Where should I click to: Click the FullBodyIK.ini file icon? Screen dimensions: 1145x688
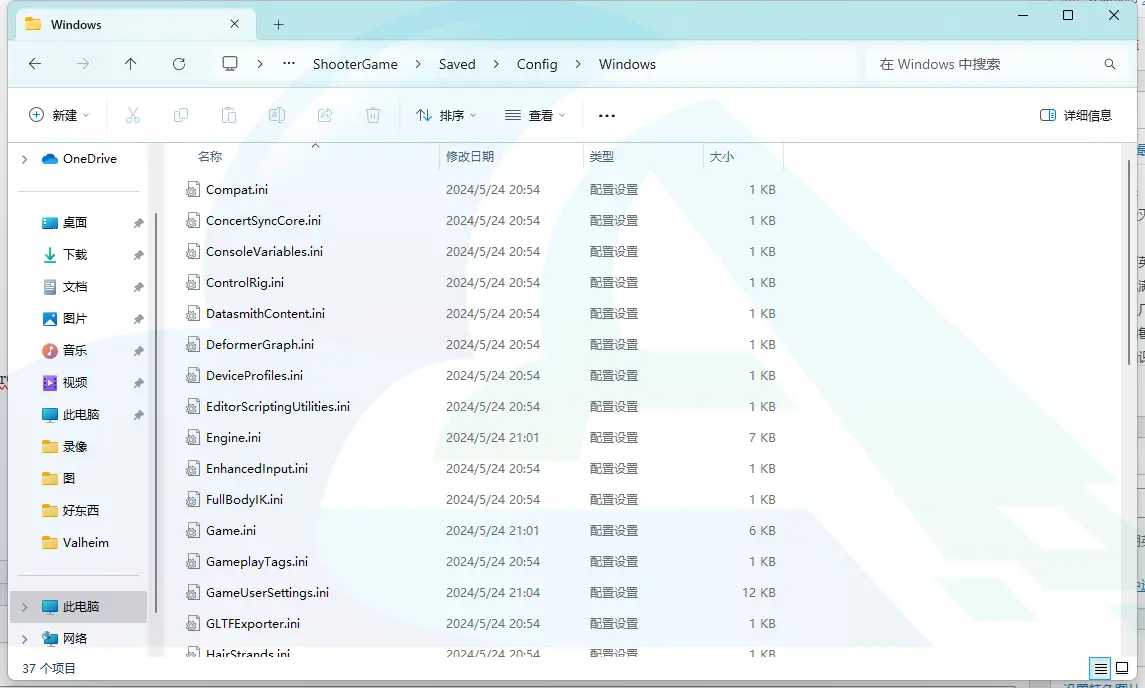pyautogui.click(x=193, y=500)
